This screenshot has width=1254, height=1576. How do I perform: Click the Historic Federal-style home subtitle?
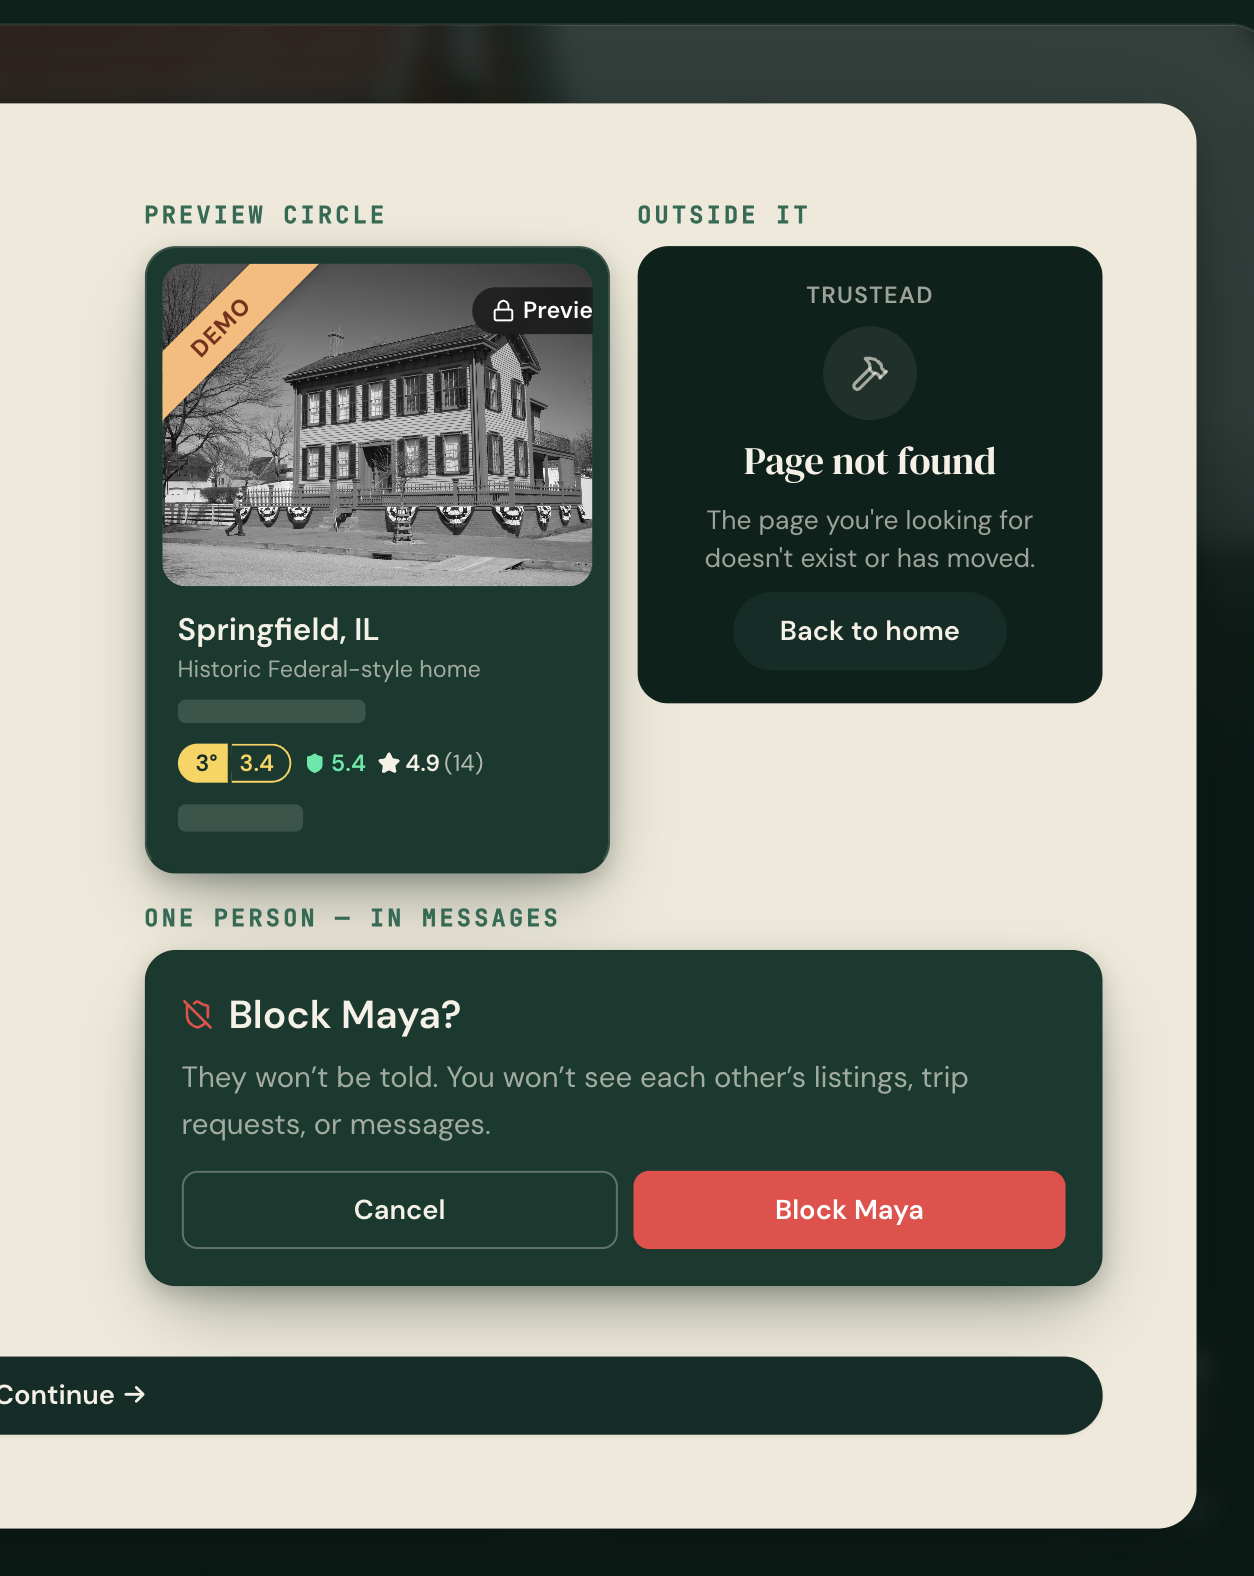coord(329,669)
